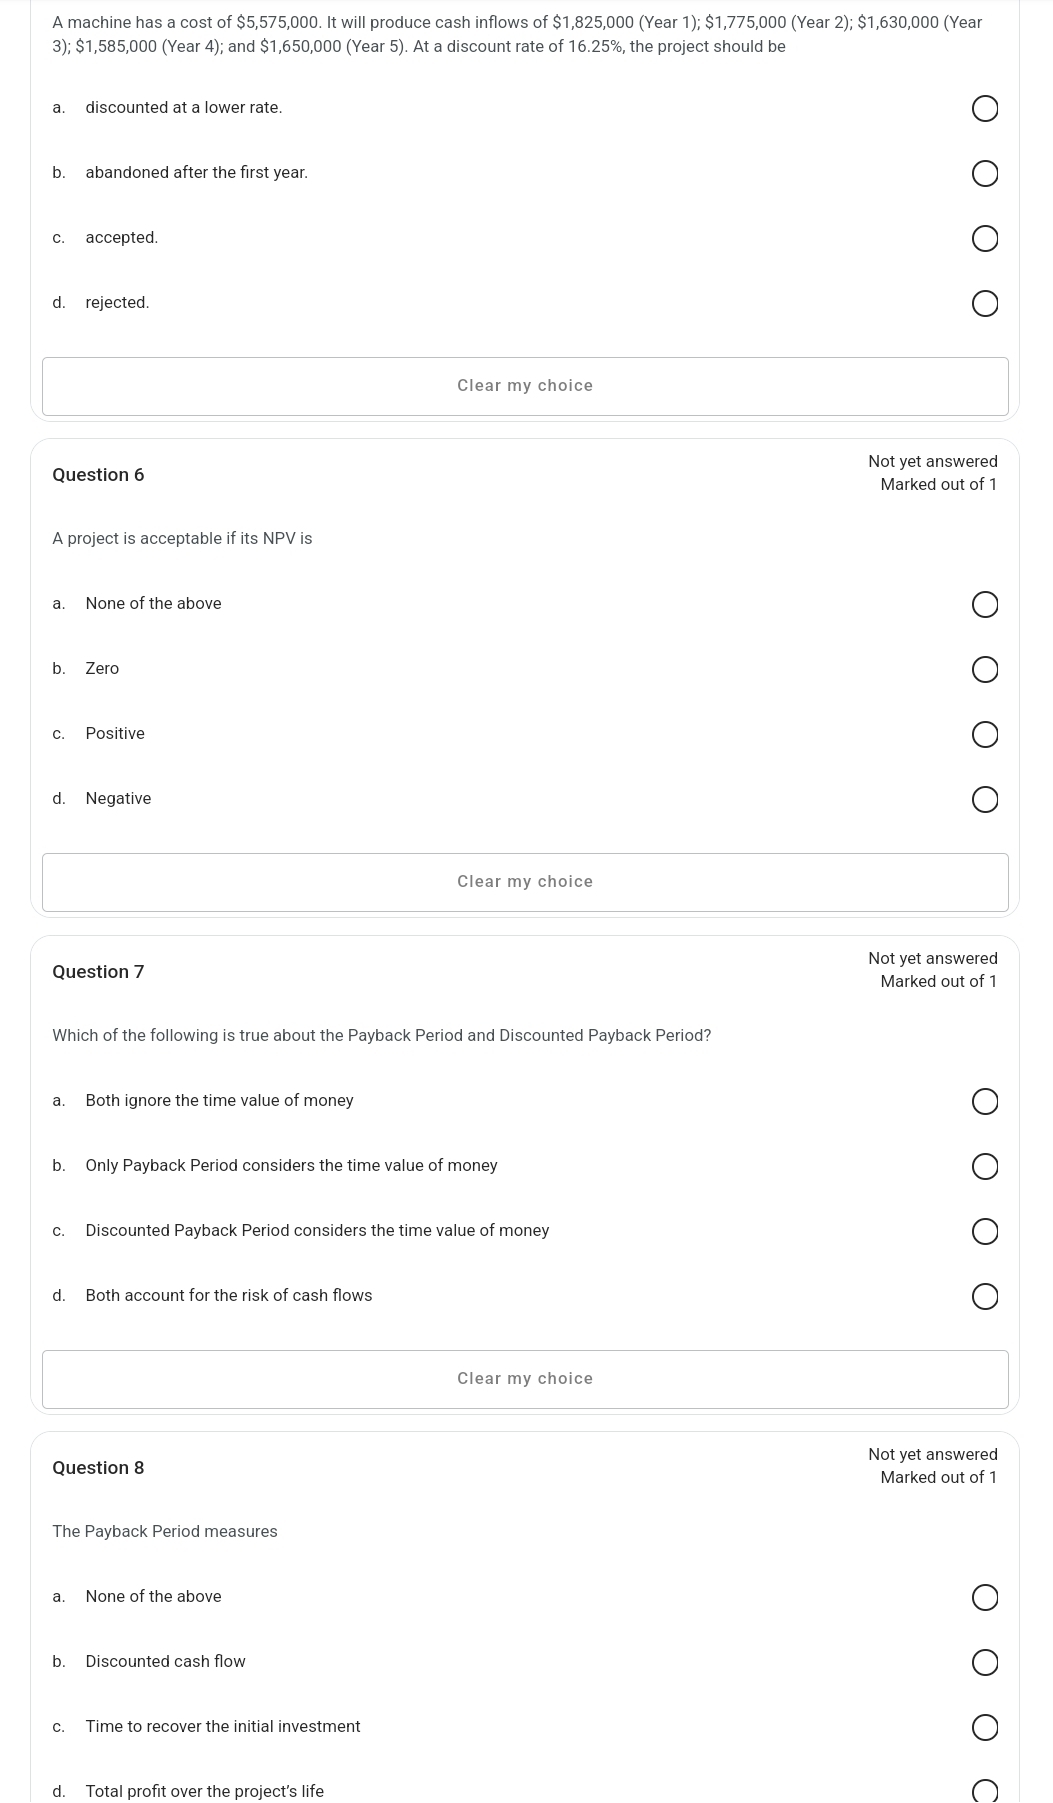Clear choice for the machine cost question
The width and height of the screenshot is (1053, 1803).
(x=525, y=386)
